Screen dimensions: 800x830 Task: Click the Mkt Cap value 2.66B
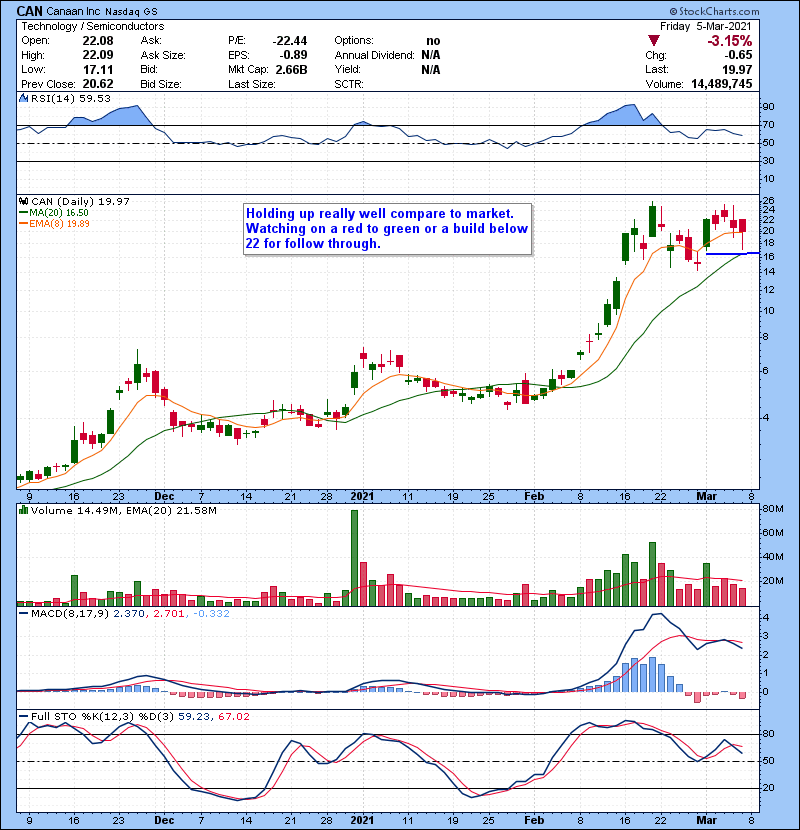pyautogui.click(x=291, y=69)
